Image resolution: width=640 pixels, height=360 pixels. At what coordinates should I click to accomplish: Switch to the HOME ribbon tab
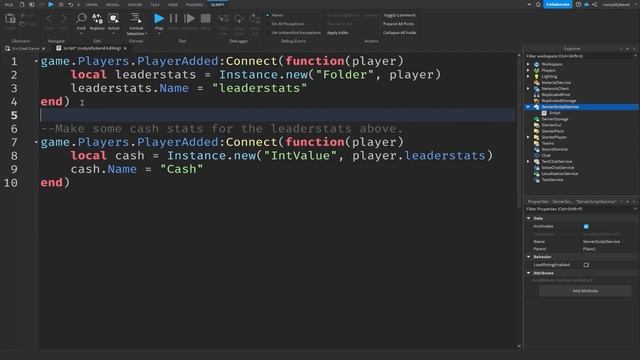[91, 4]
